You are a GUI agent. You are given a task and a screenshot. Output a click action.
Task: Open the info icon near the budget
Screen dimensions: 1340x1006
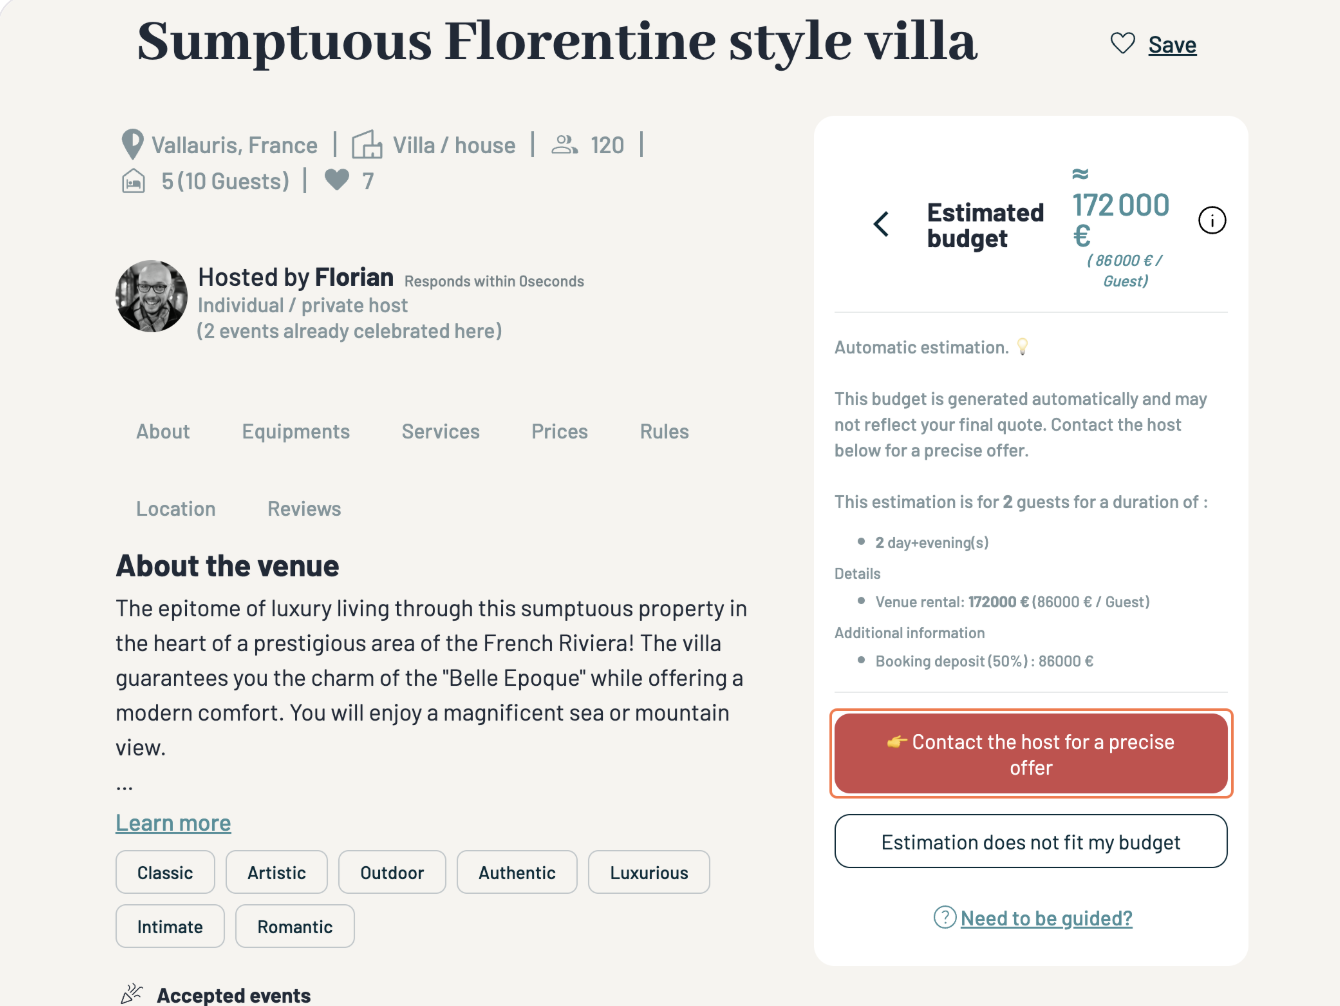1212,220
